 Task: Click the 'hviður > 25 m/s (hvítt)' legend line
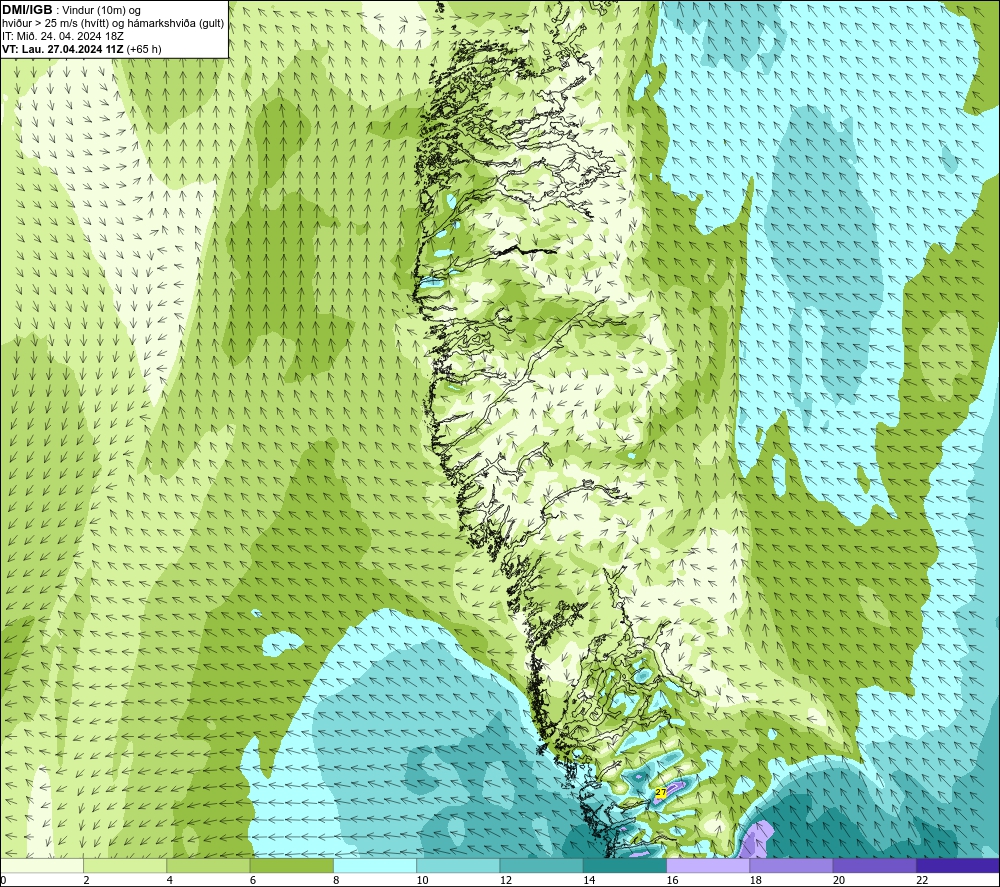coord(113,24)
